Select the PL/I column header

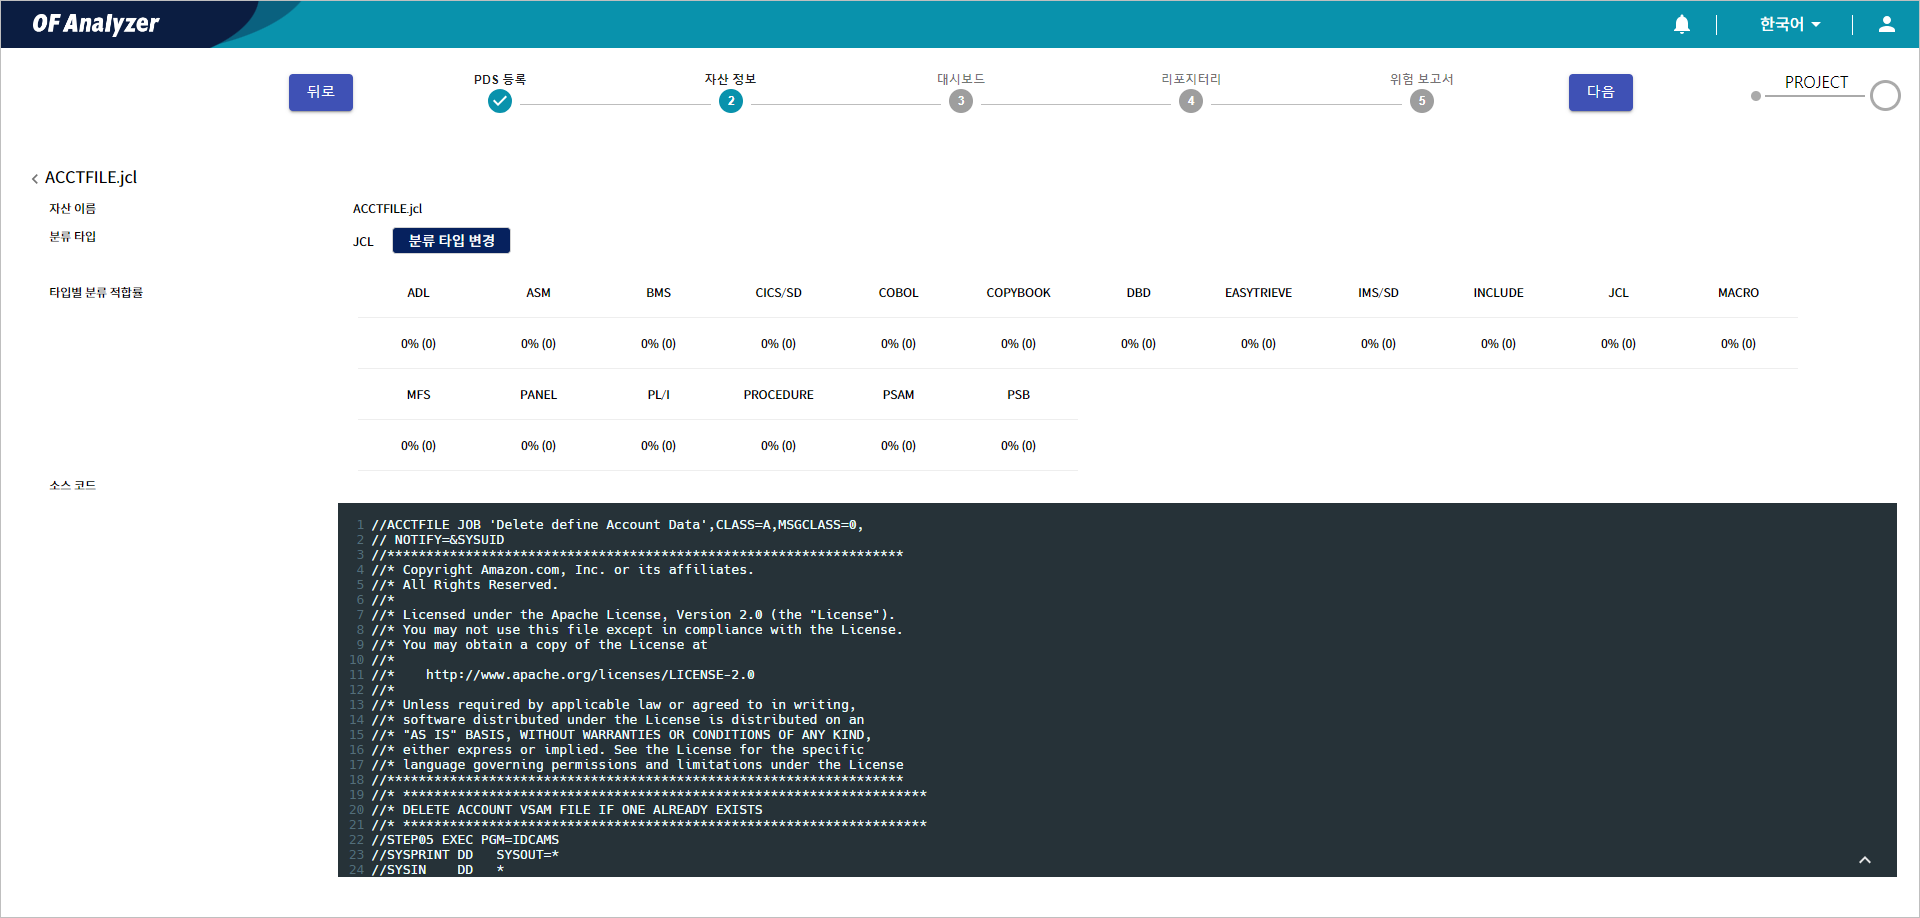[658, 395]
